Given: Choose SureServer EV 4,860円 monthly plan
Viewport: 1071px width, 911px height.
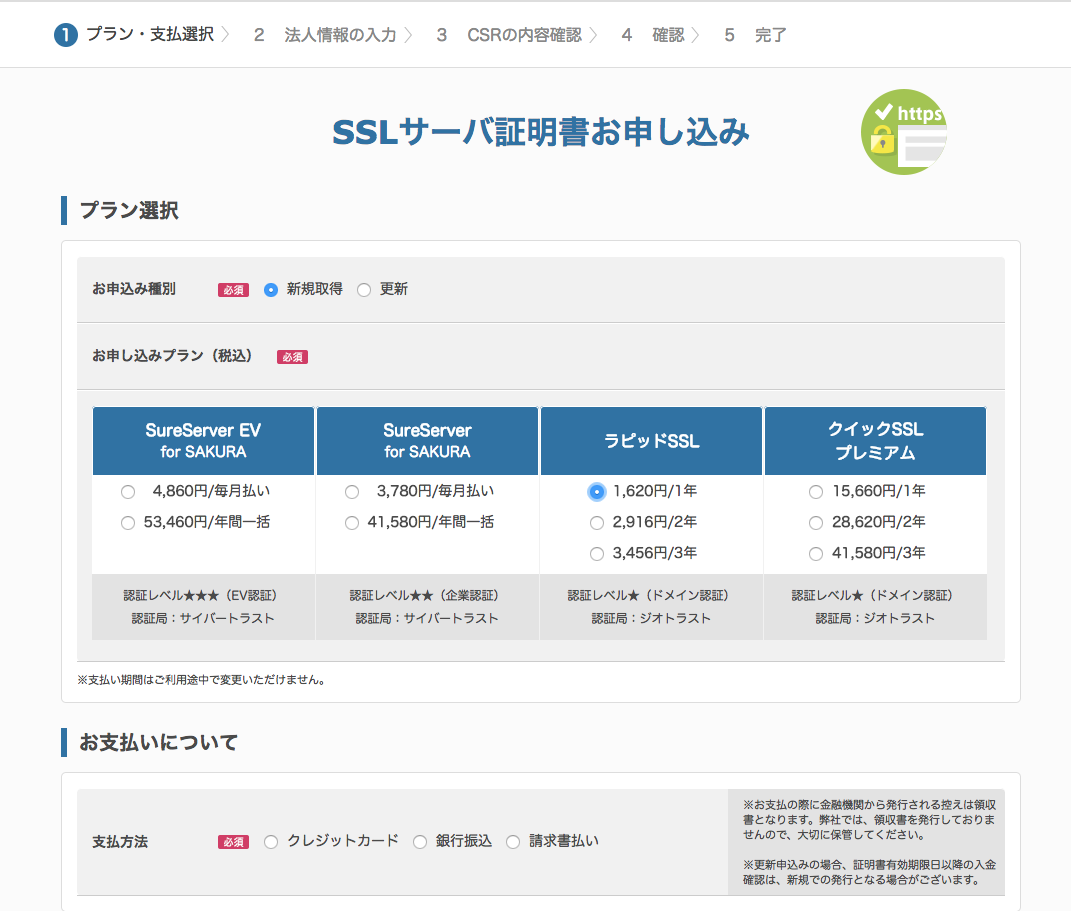Looking at the screenshot, I should tap(128, 492).
